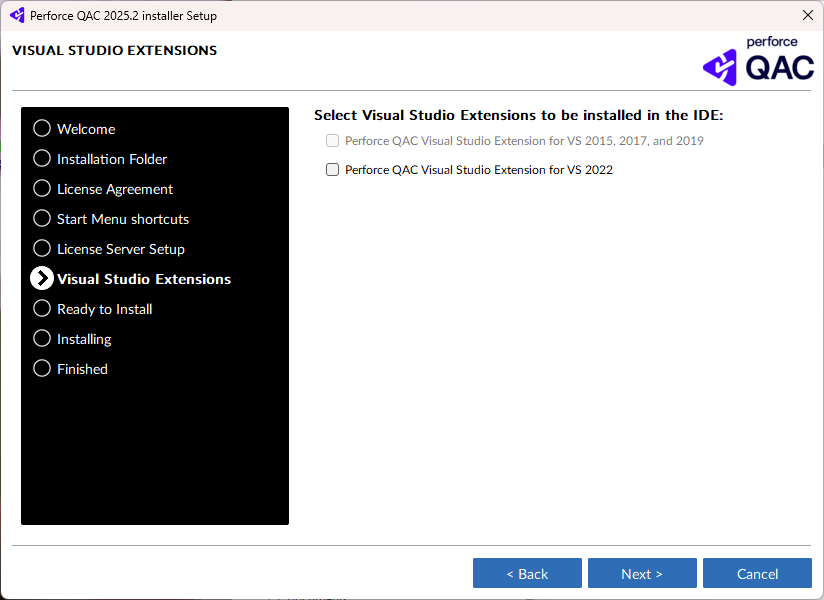This screenshot has width=824, height=600.
Task: Select the Installing step in sidebar
Action: tap(84, 339)
